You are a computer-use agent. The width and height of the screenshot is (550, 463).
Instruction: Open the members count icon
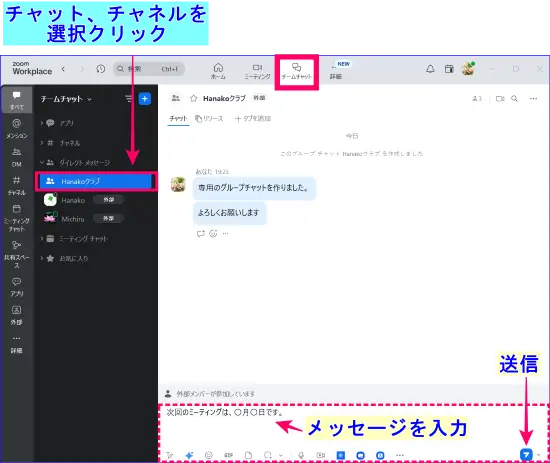tap(477, 99)
